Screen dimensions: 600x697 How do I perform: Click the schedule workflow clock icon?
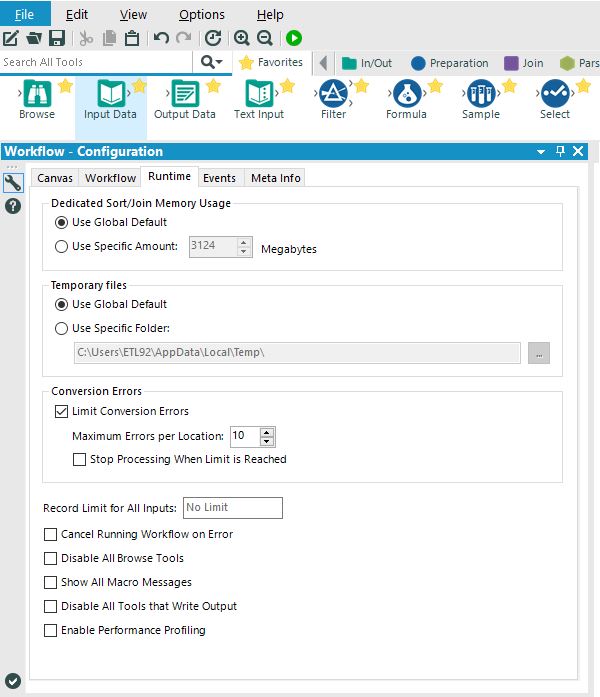pyautogui.click(x=213, y=38)
